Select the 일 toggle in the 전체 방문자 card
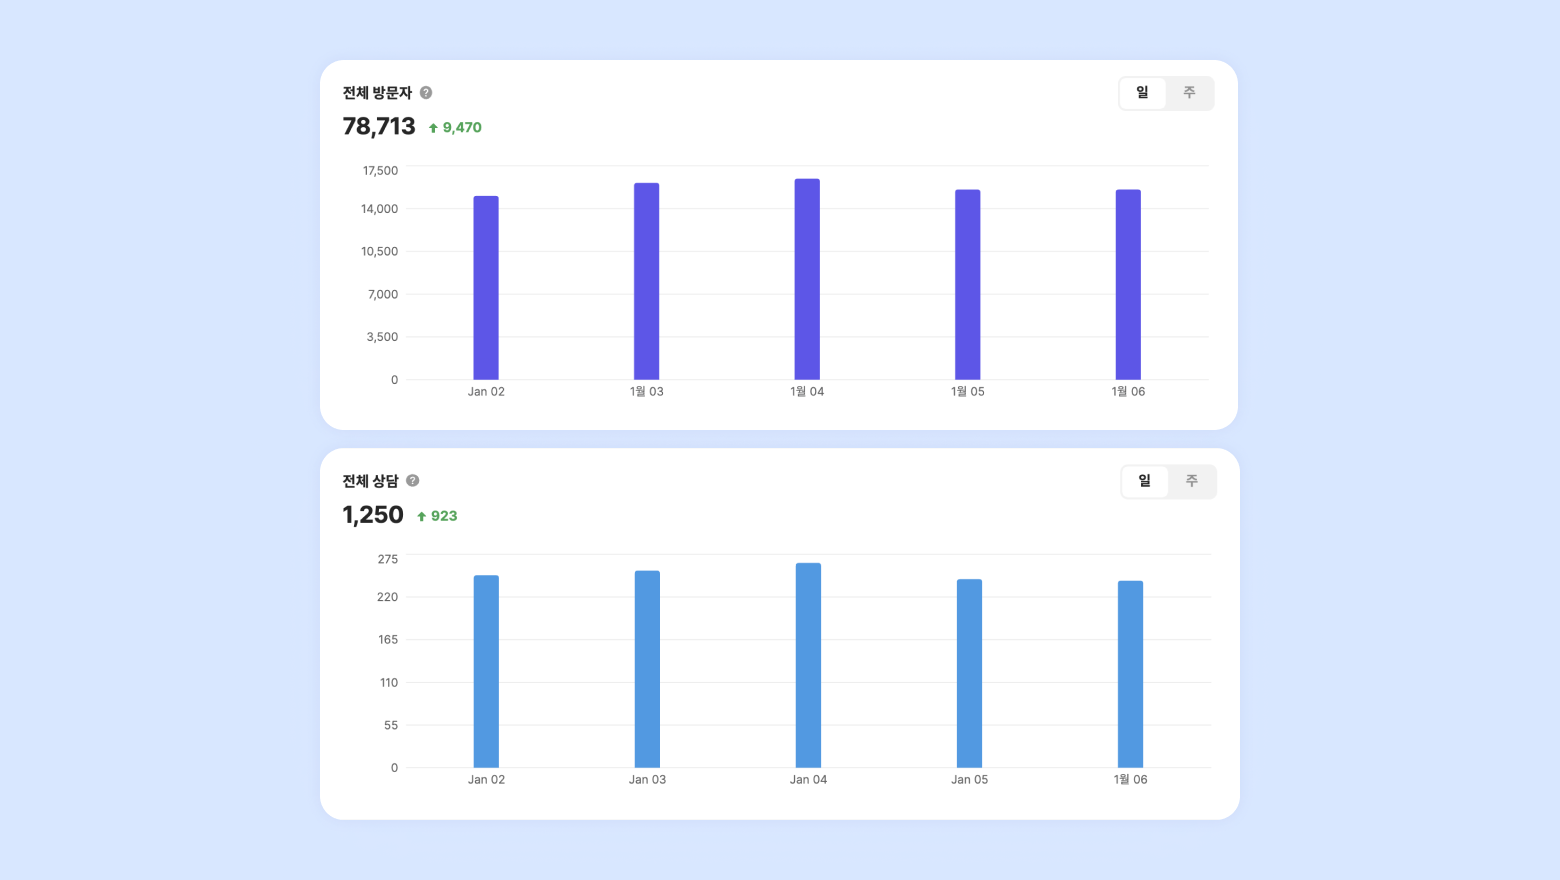The height and width of the screenshot is (880, 1560). 1142,93
